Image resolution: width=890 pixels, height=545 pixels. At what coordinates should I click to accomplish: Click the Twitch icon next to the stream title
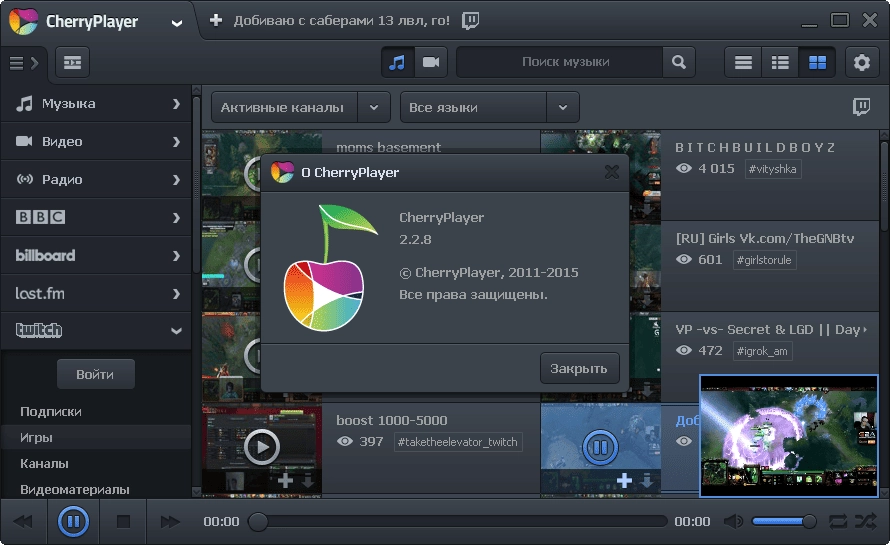tap(470, 20)
